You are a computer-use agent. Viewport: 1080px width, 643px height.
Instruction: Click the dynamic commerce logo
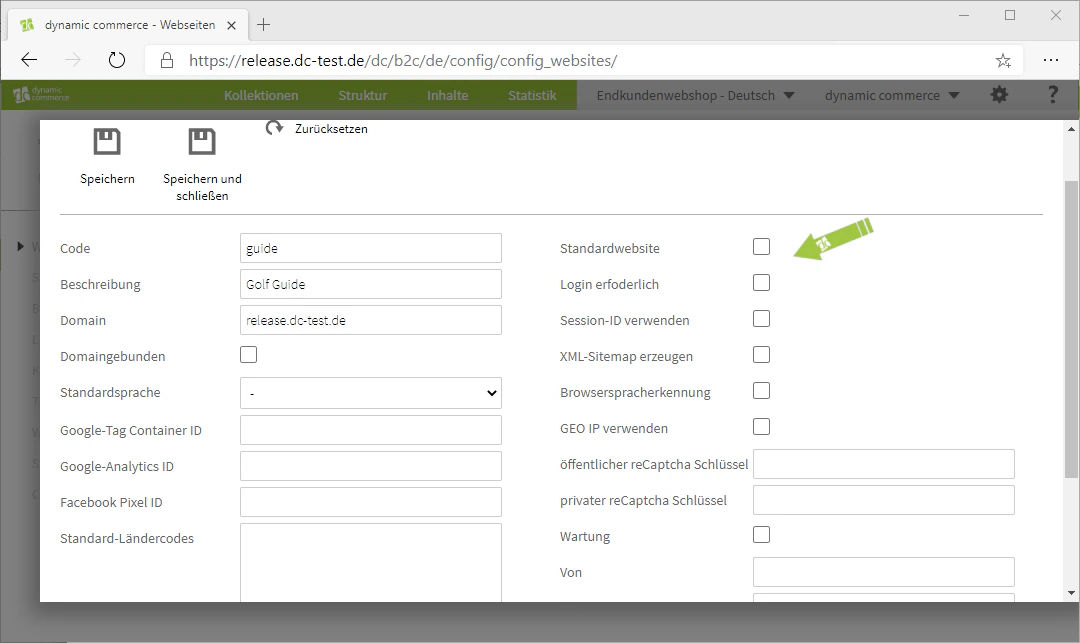tap(41, 94)
